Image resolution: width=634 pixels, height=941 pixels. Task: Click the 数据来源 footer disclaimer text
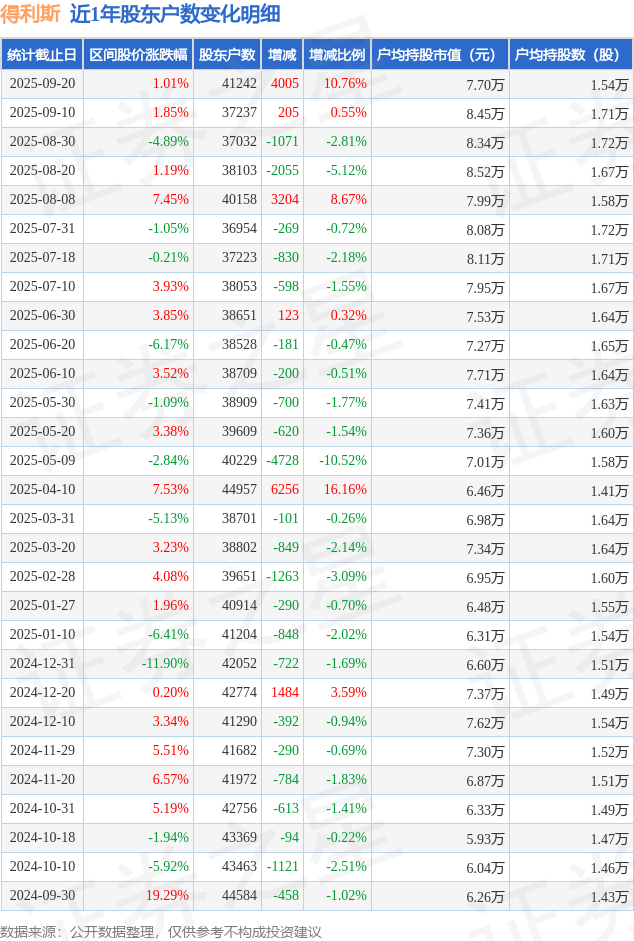161,931
